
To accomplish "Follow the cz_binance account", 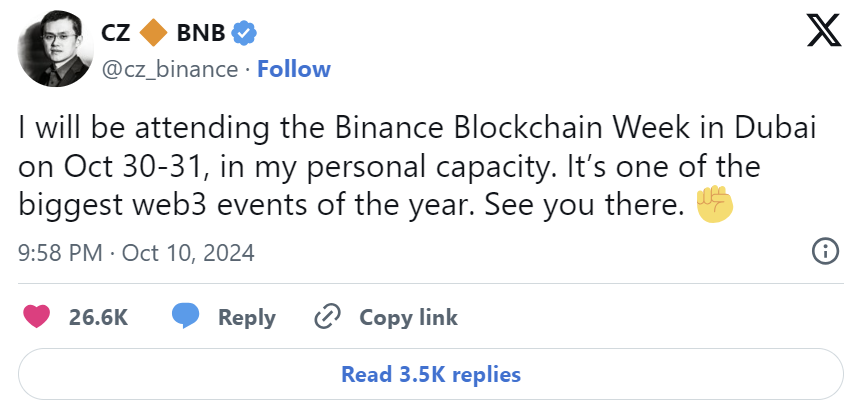I will coord(294,69).
